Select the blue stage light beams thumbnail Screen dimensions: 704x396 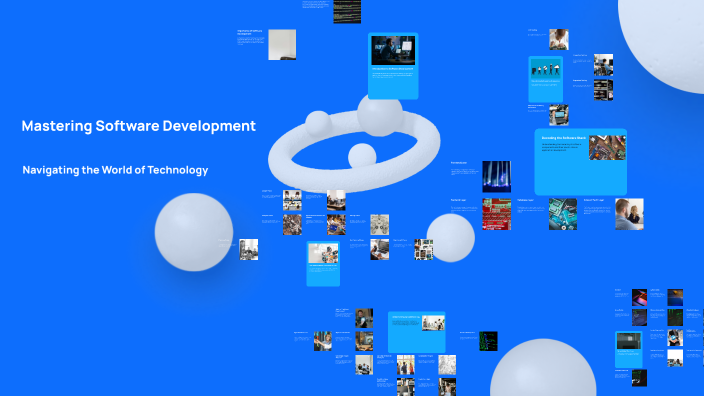(x=497, y=176)
